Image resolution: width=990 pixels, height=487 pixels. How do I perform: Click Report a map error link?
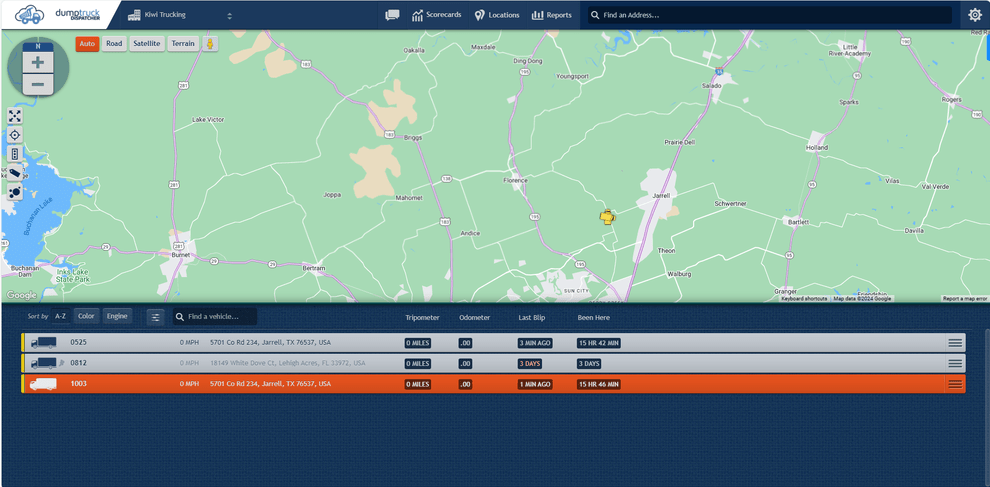pos(964,299)
